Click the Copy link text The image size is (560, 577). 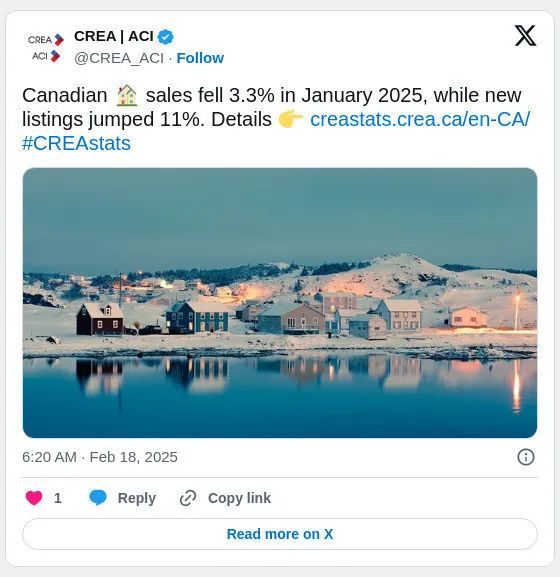[x=239, y=498]
